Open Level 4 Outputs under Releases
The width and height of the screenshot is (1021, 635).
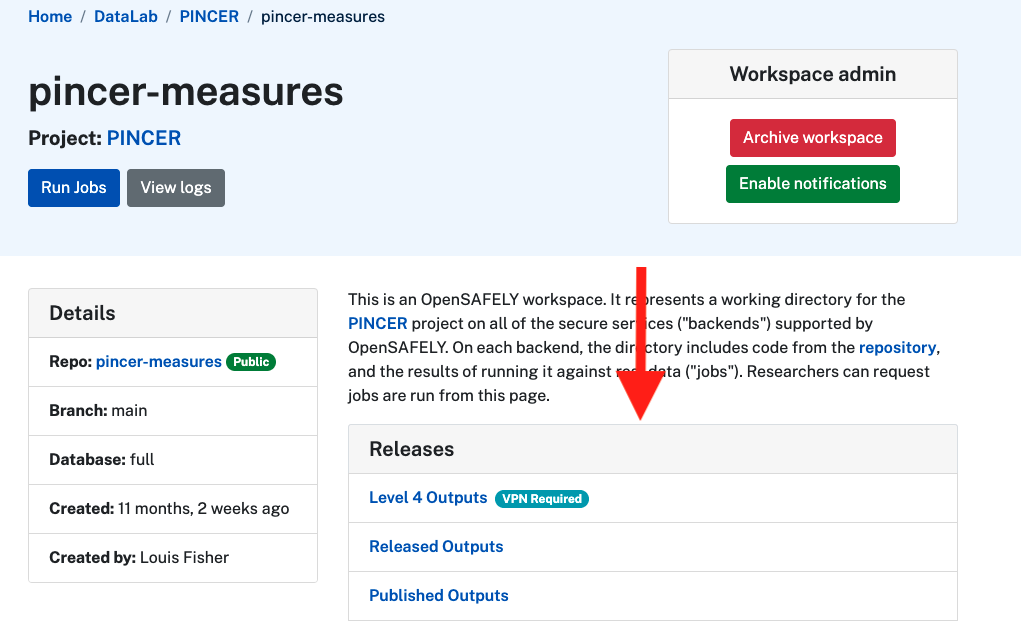click(428, 497)
